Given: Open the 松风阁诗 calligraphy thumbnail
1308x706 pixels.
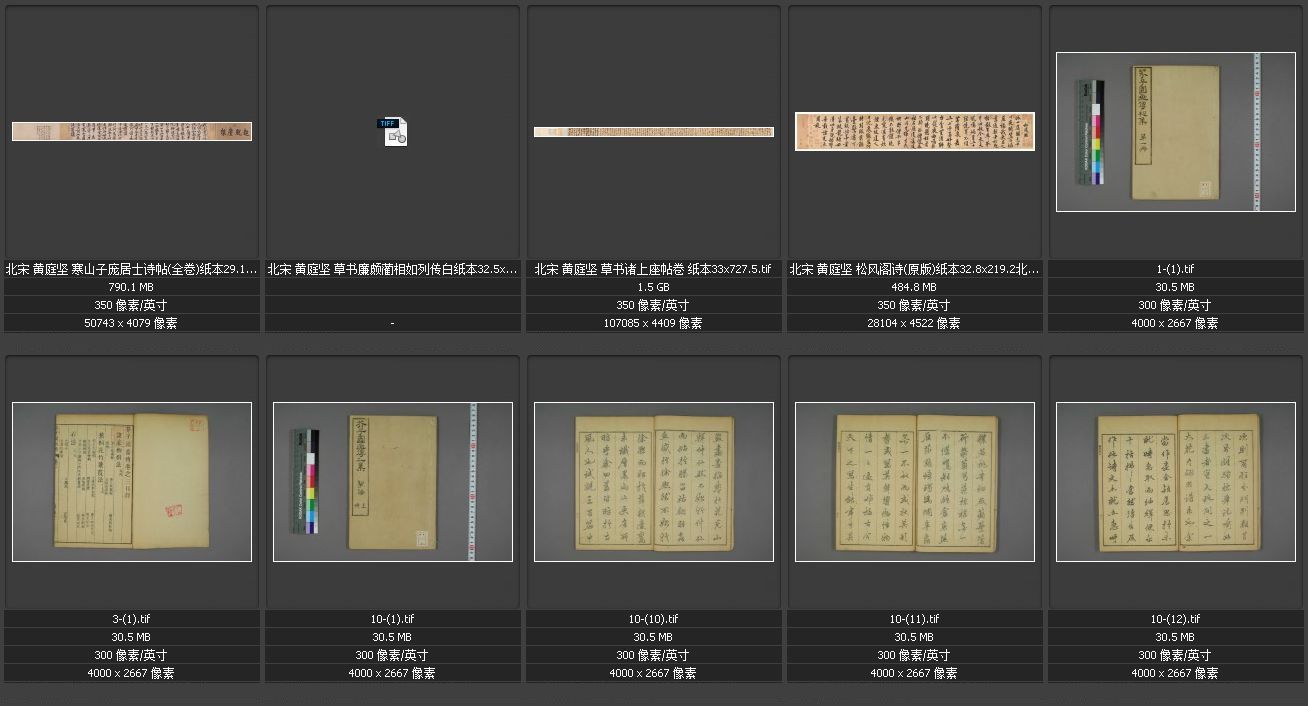Looking at the screenshot, I should click(x=914, y=131).
